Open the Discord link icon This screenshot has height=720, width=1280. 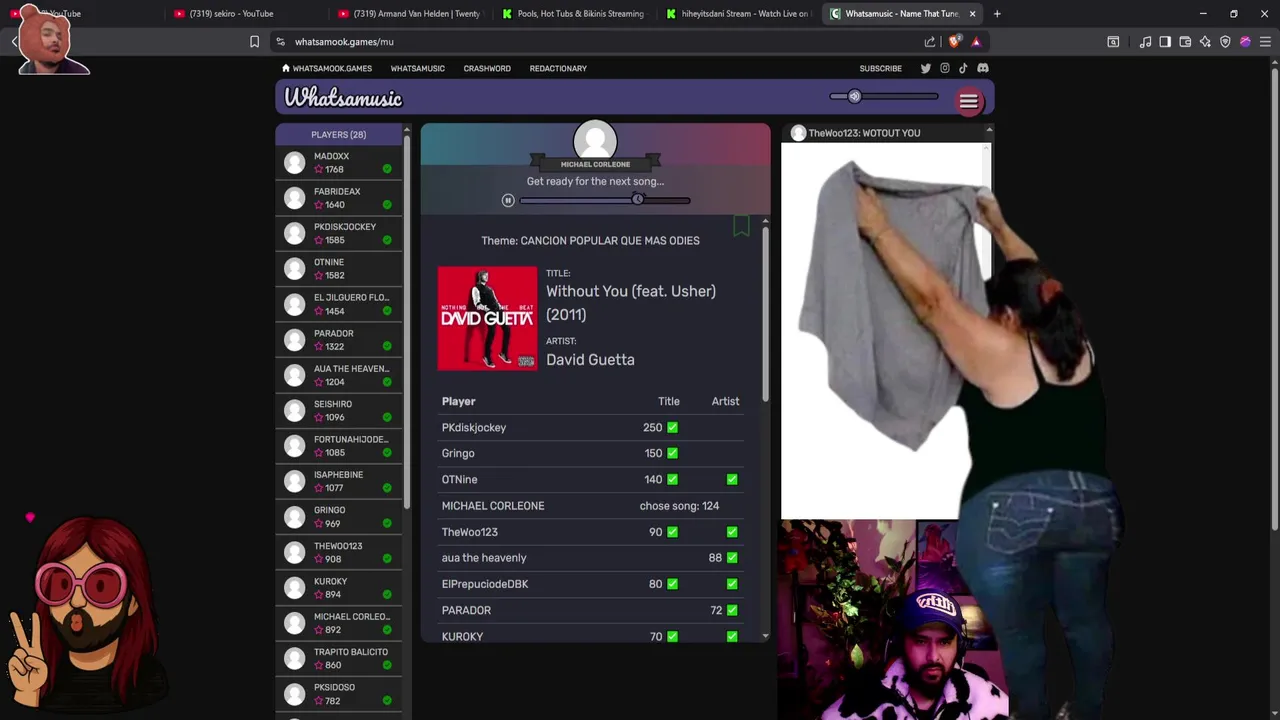pos(983,68)
